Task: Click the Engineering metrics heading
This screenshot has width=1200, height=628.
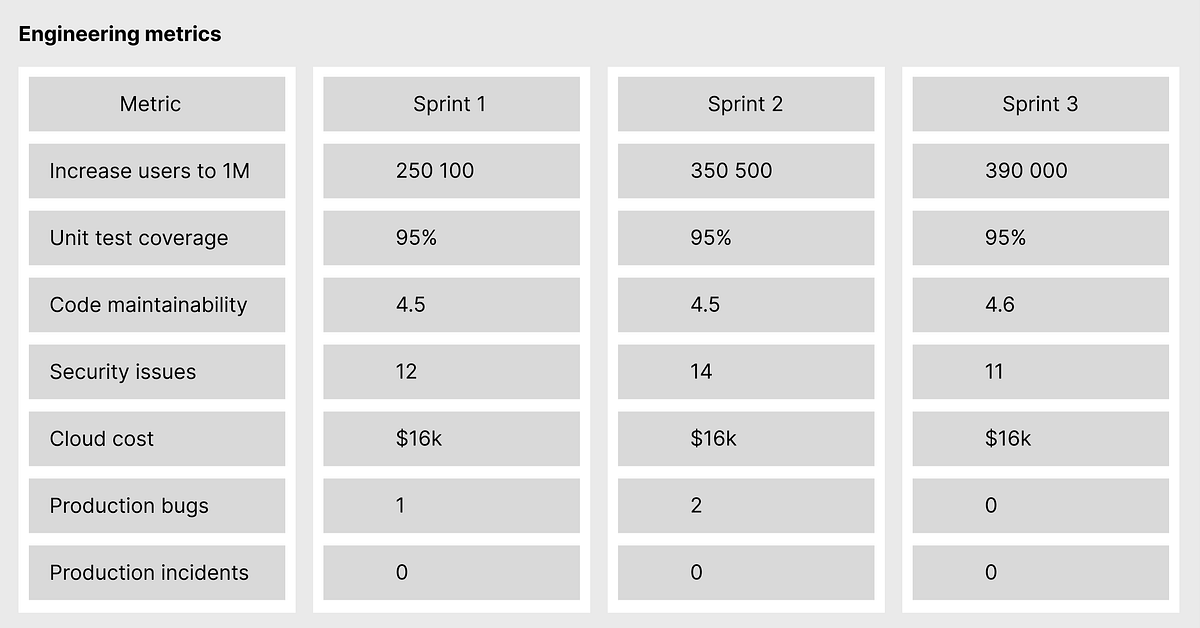Action: [120, 34]
